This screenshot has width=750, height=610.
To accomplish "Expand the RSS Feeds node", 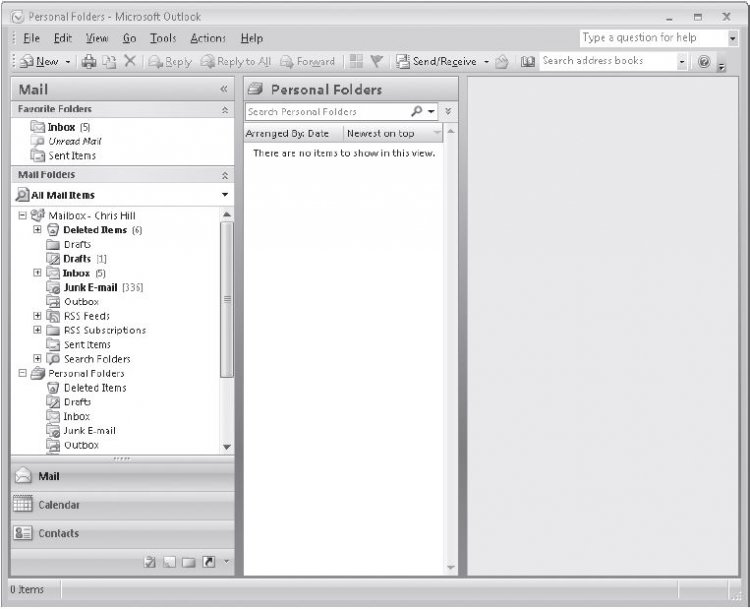I will pyautogui.click(x=37, y=316).
